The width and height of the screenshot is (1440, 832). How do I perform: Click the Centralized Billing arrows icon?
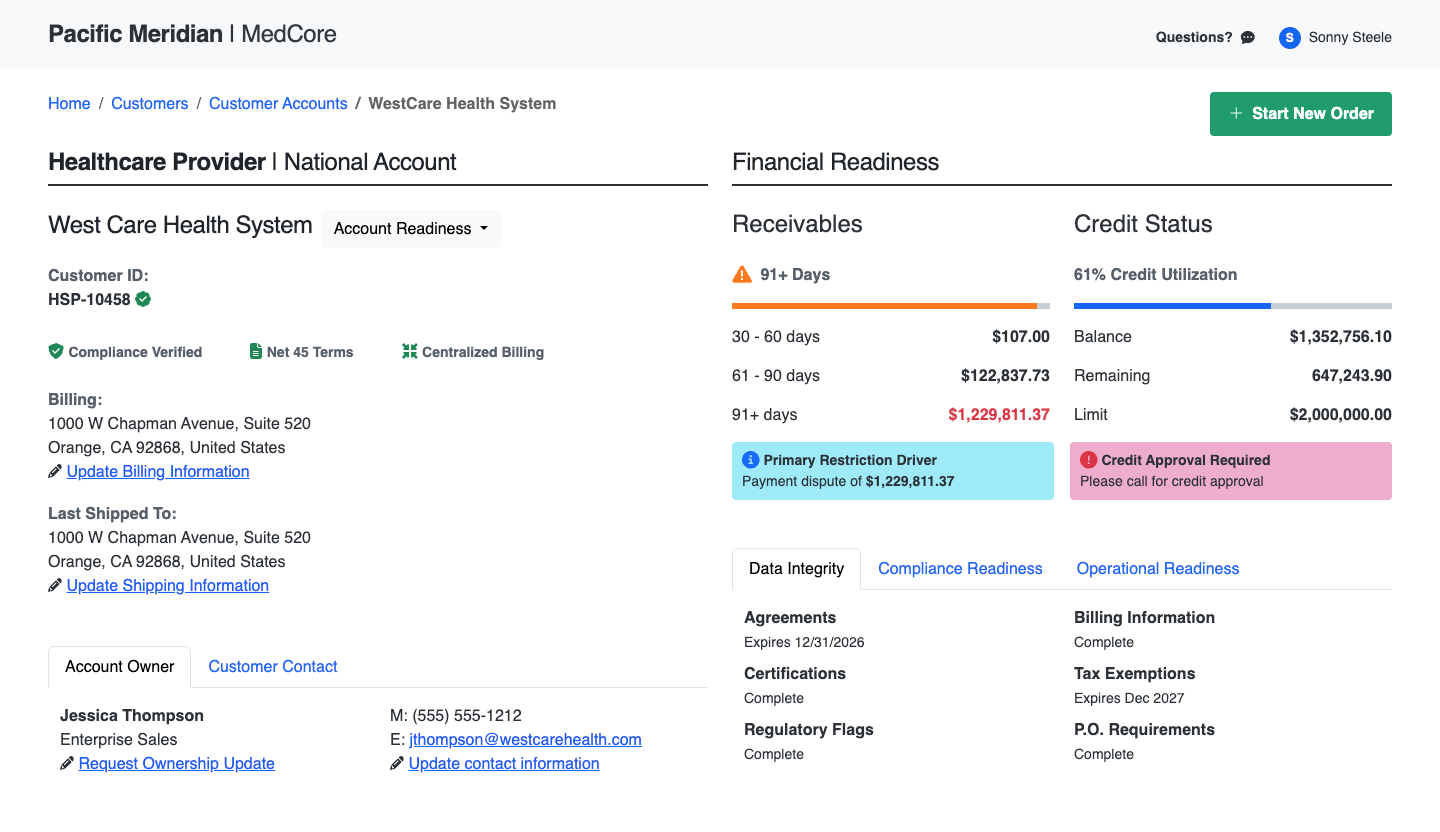click(x=409, y=352)
